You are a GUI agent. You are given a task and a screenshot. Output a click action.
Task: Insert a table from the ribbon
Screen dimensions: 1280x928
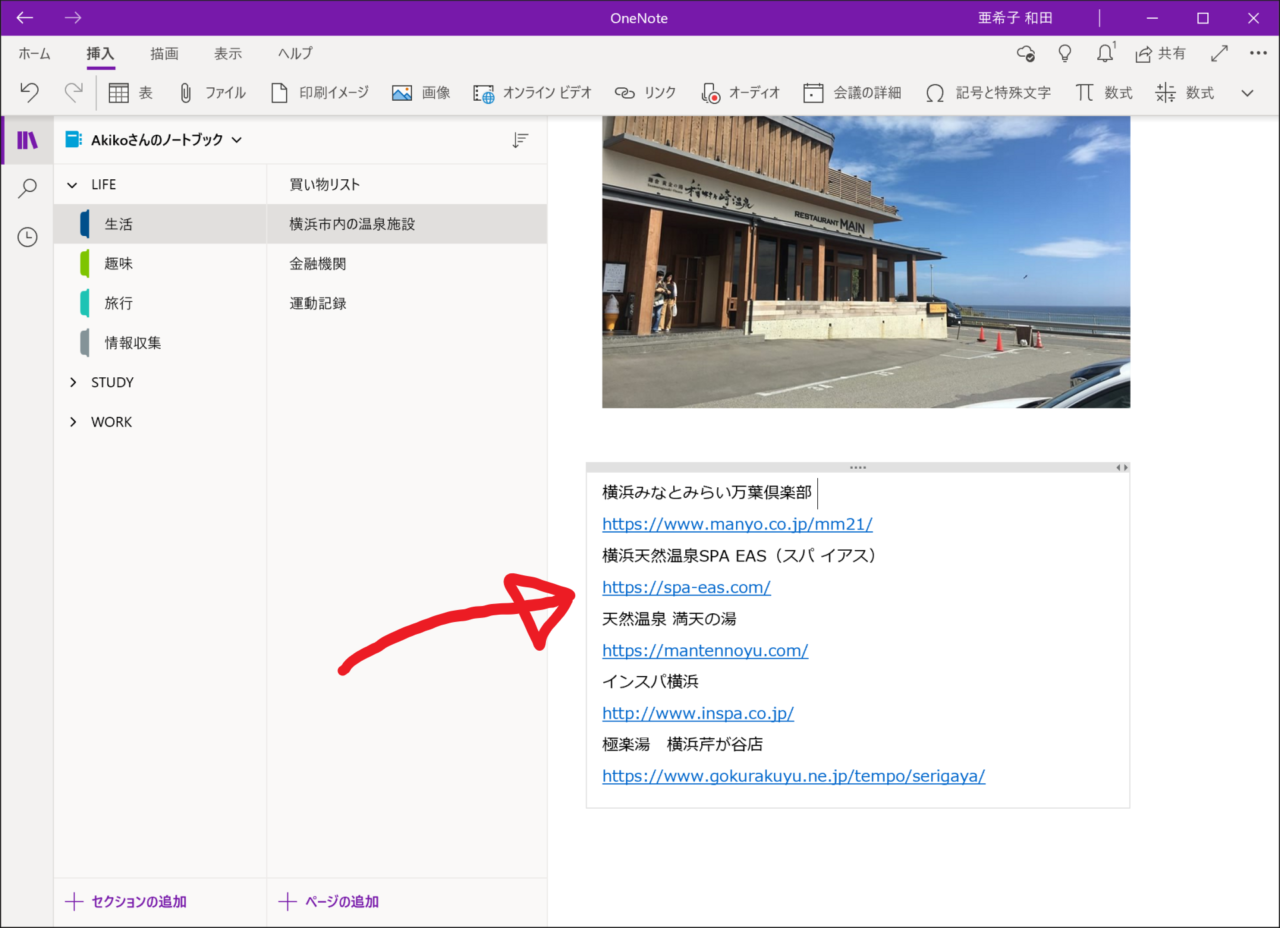point(130,93)
